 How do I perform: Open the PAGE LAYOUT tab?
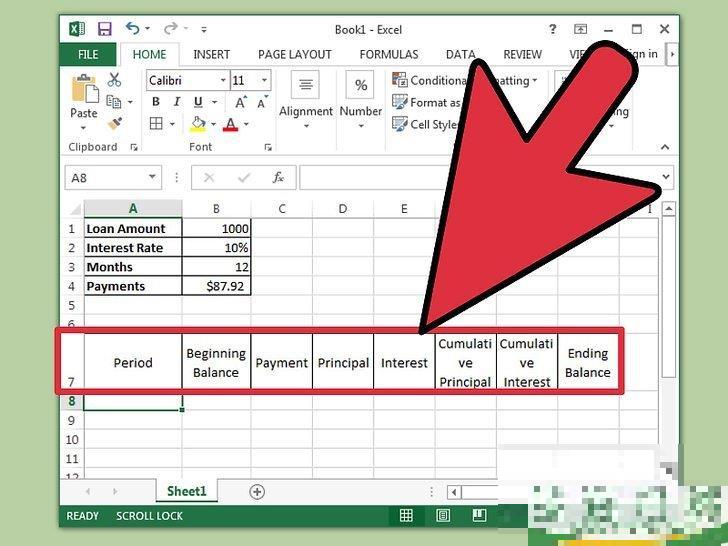pos(294,54)
